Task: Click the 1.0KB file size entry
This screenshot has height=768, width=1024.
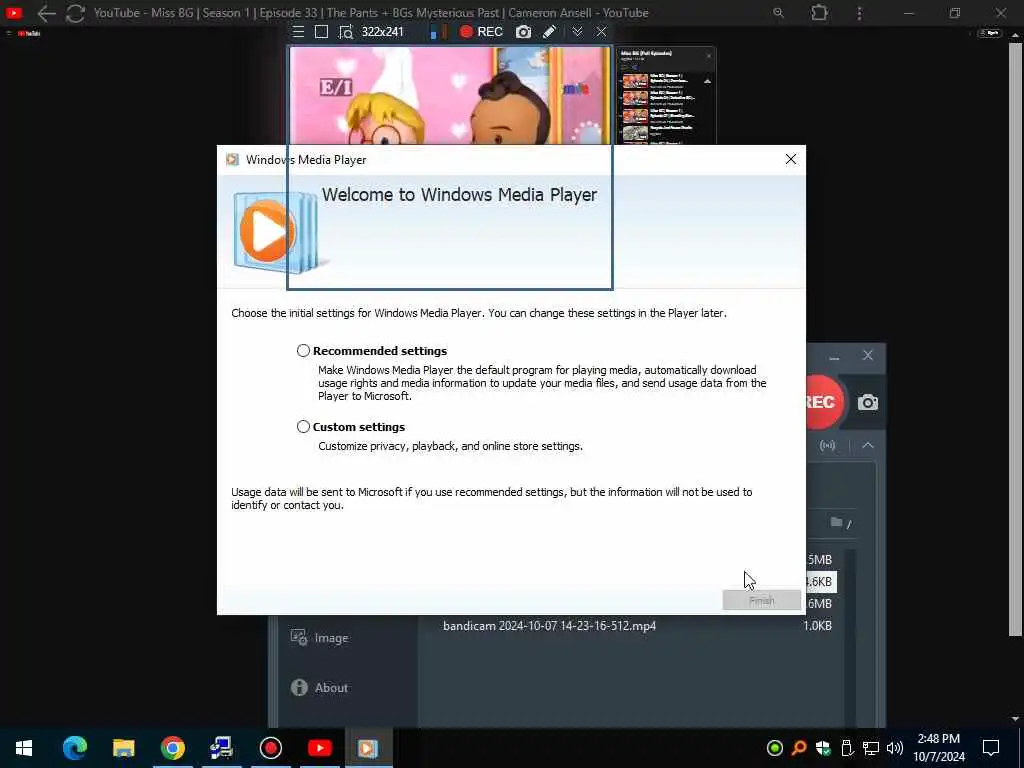Action: [x=818, y=626]
